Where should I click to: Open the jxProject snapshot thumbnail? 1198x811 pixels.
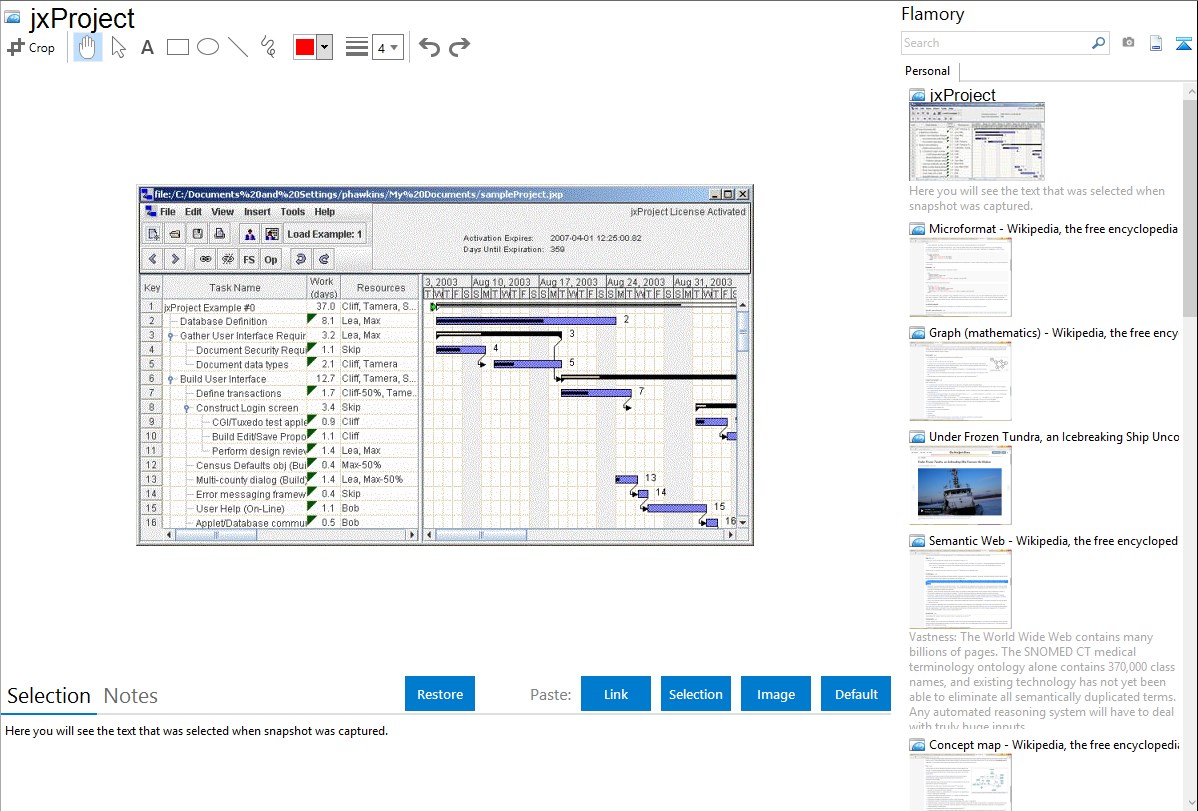[976, 141]
